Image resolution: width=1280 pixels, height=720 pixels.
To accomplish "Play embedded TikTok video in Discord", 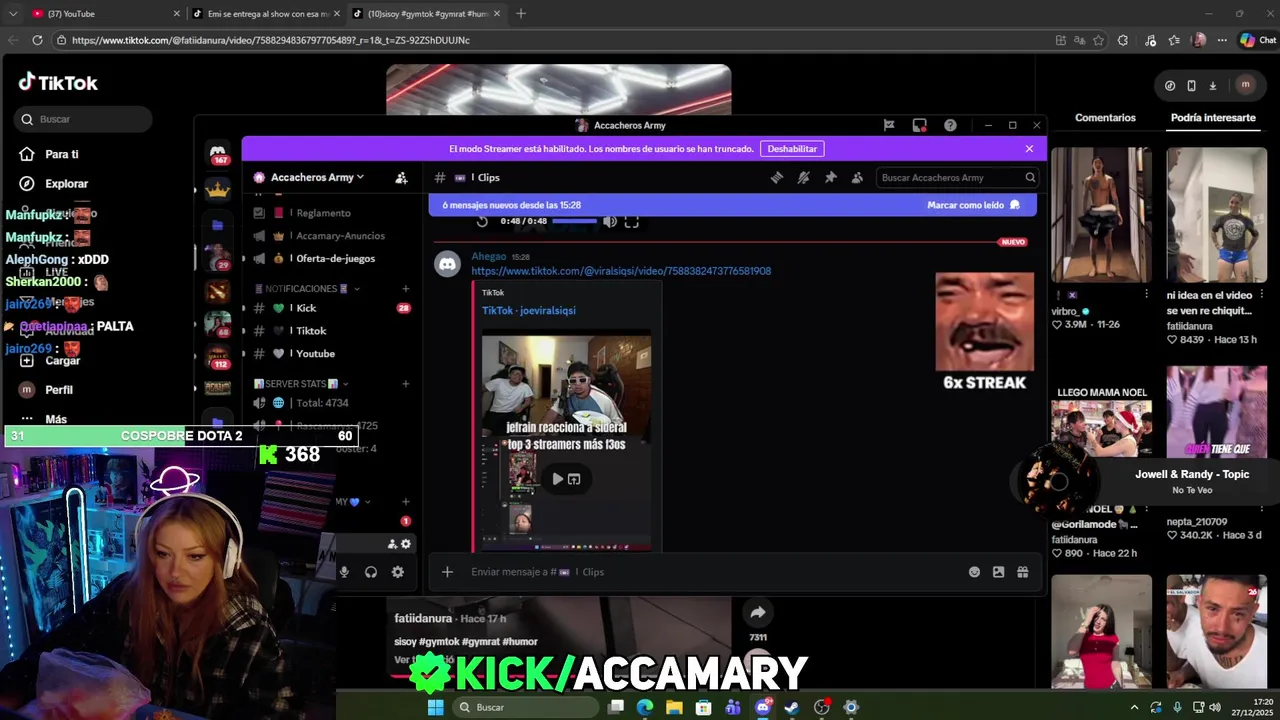I will coord(557,479).
